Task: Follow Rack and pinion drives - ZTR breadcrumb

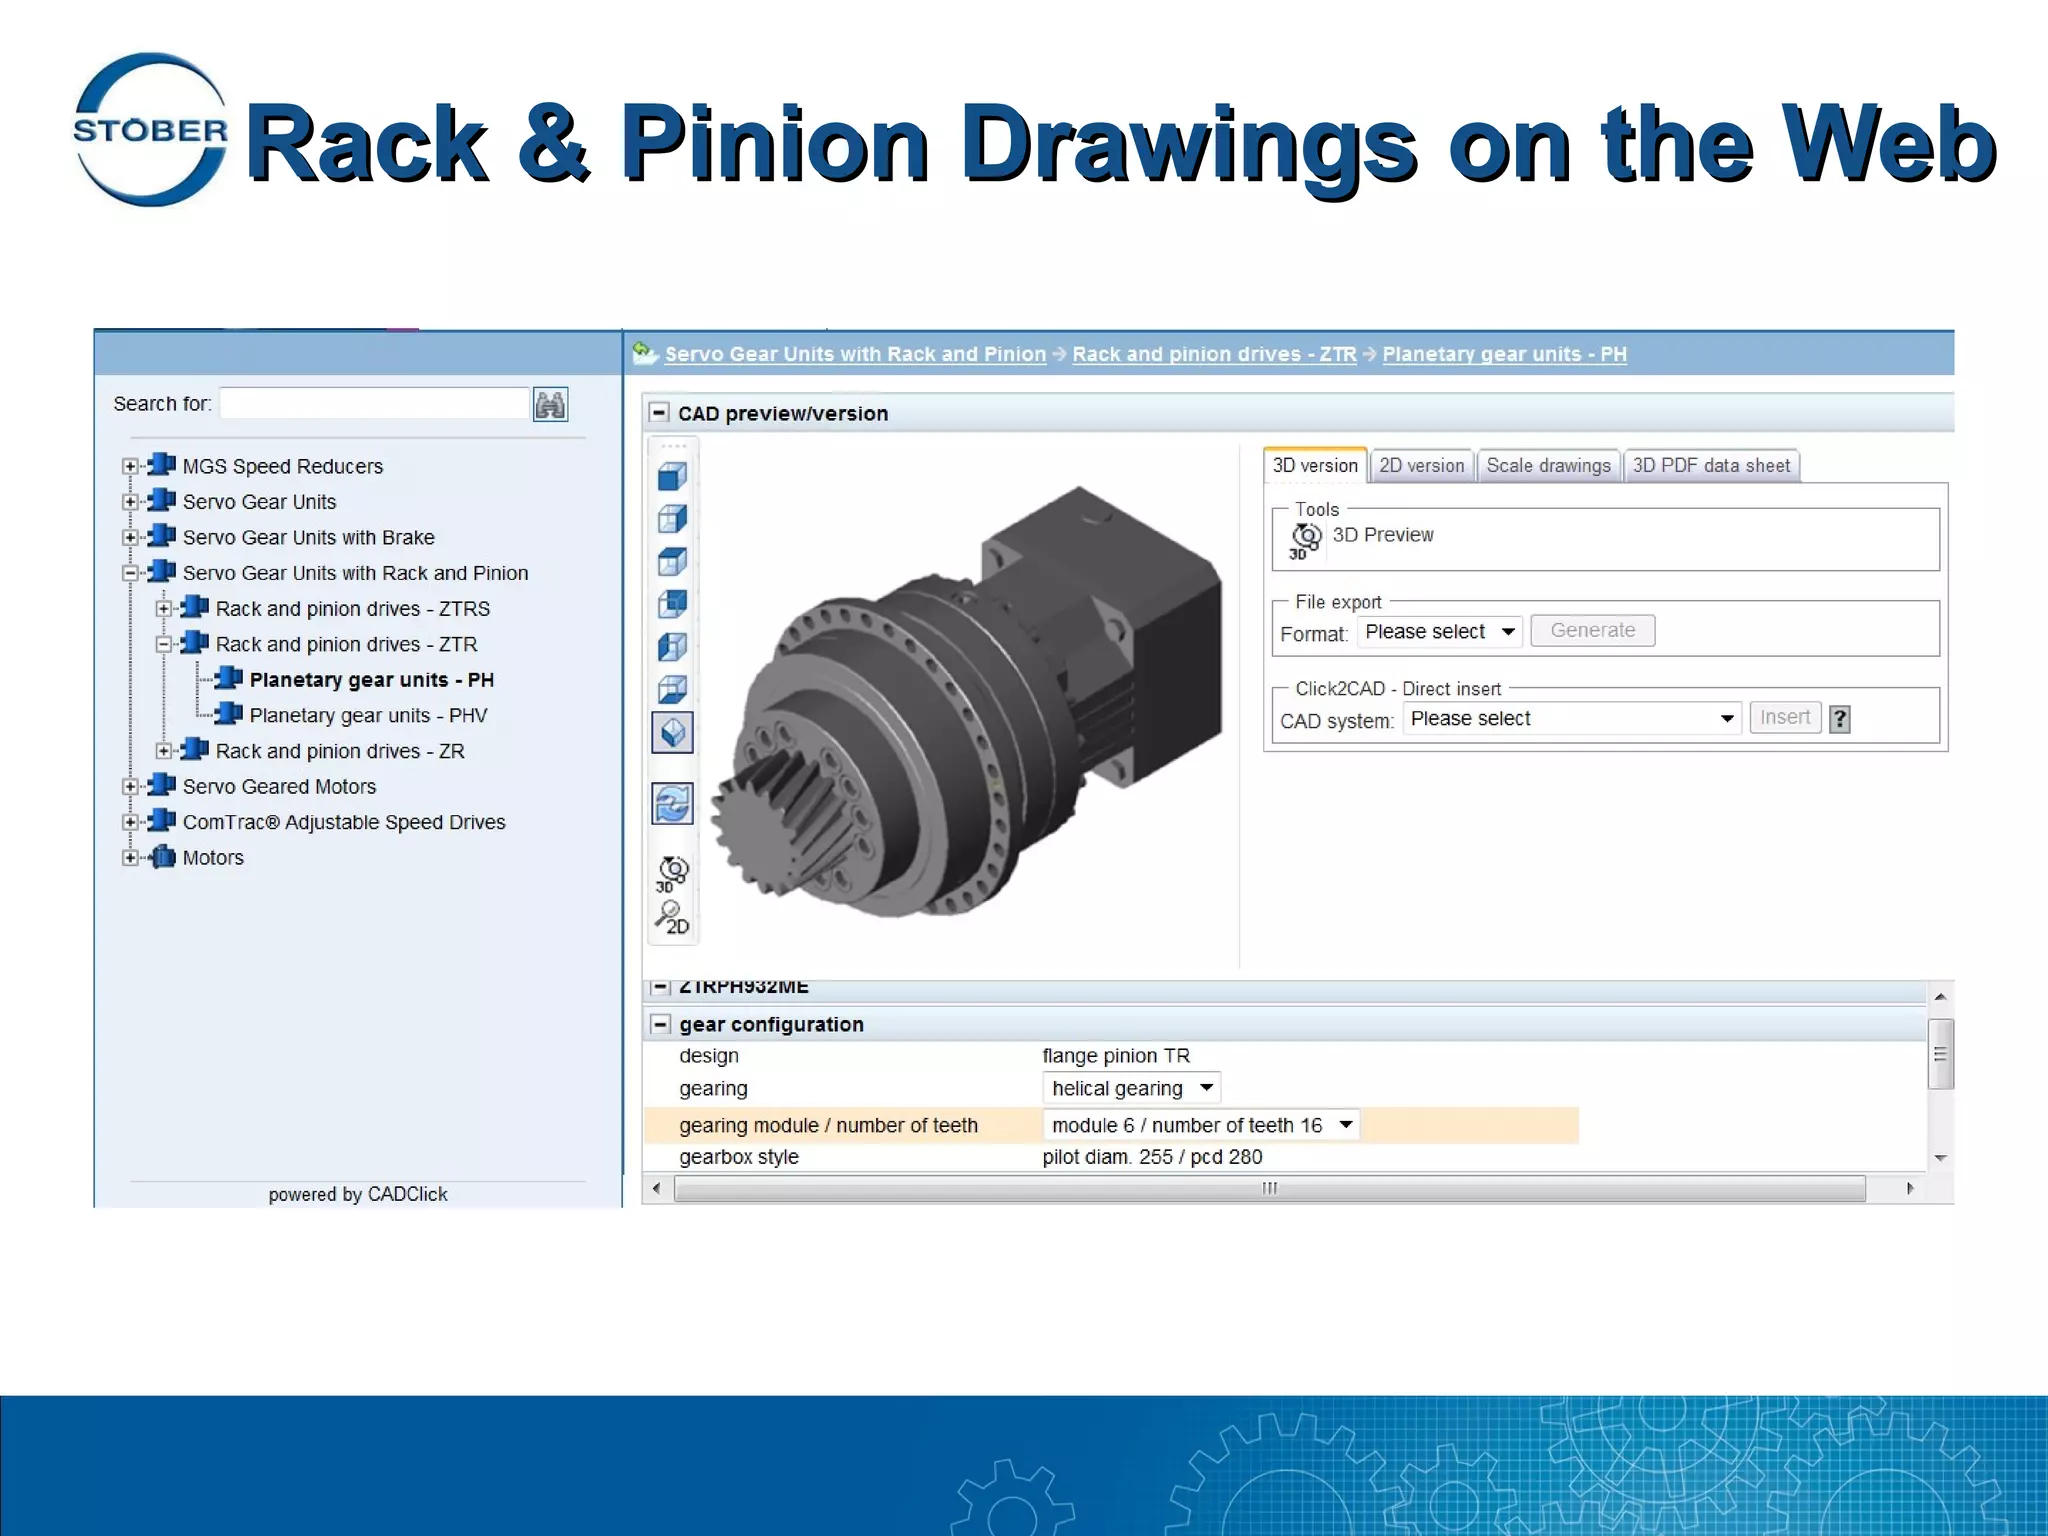Action: coord(1214,354)
